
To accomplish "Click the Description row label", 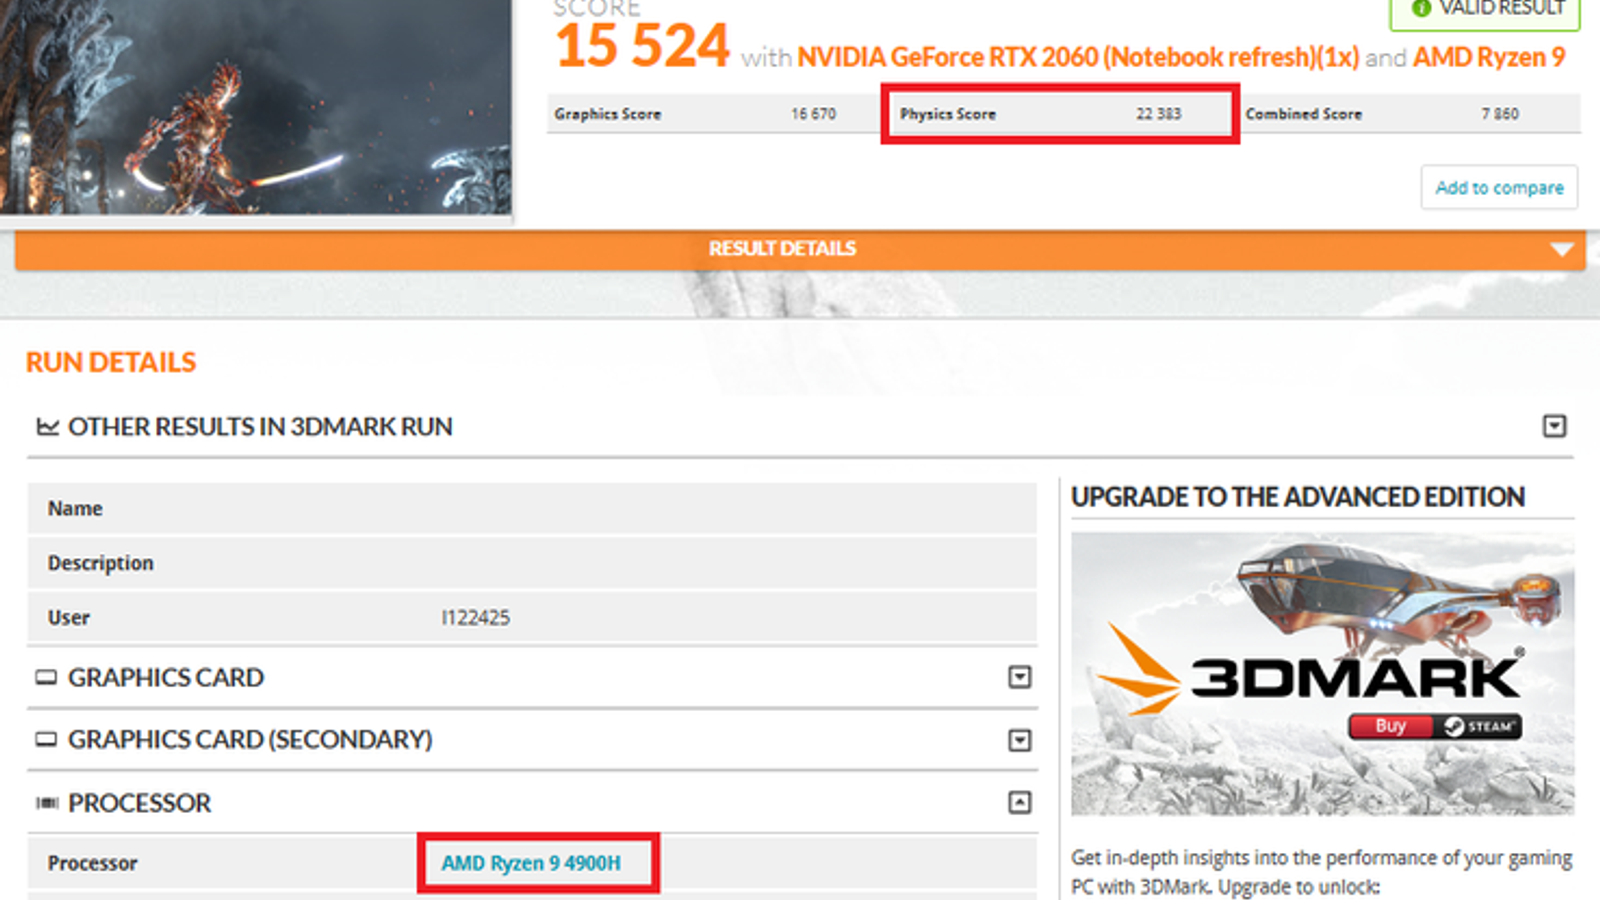I will point(101,563).
